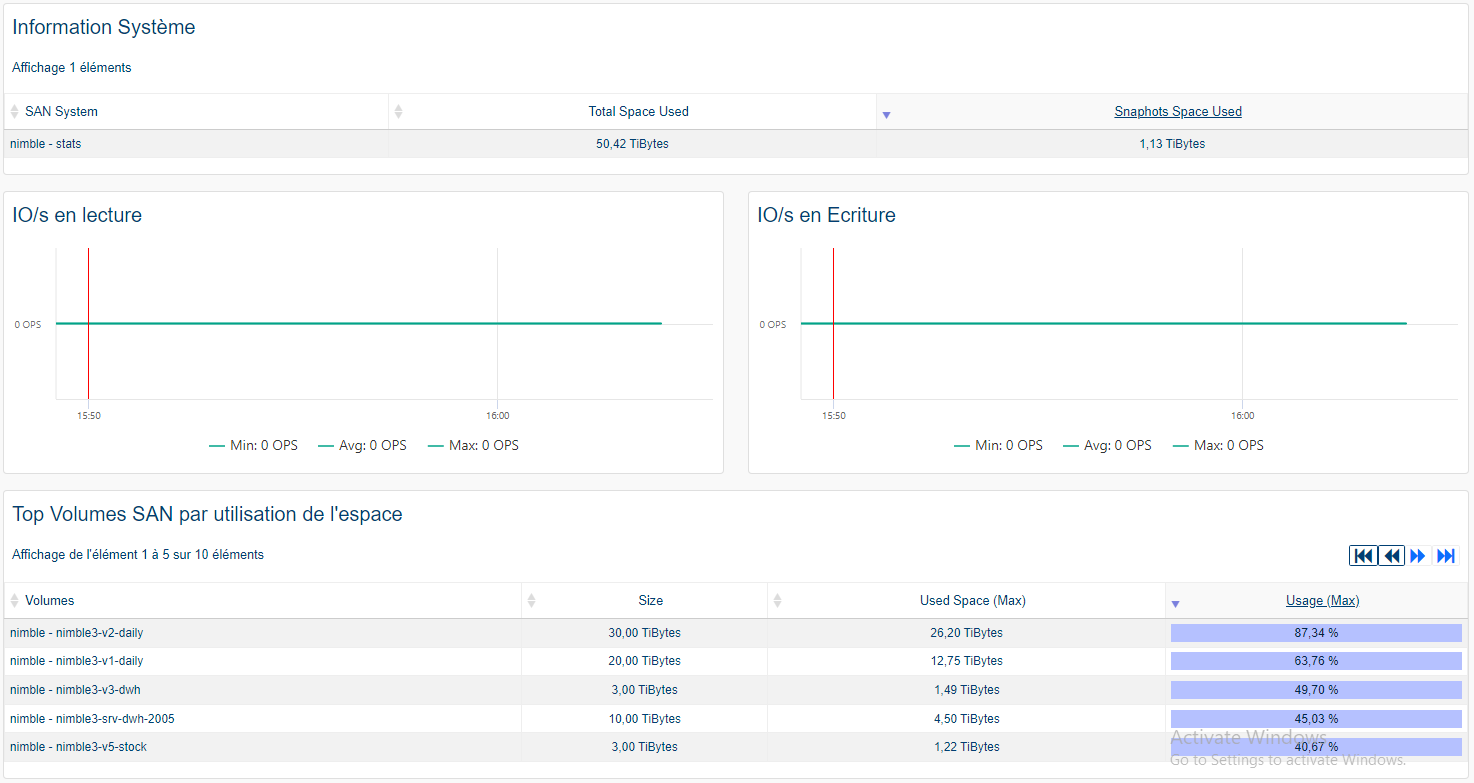Go to the previous page of volumes
This screenshot has height=783, width=1474.
pyautogui.click(x=1391, y=556)
